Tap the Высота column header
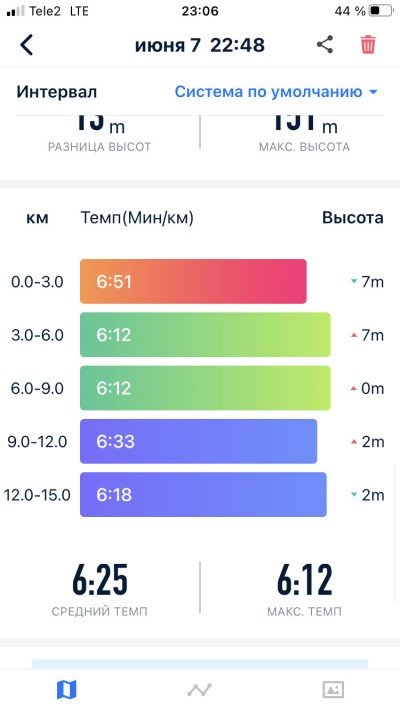Screen dimensions: 400x711 [x=352, y=218]
